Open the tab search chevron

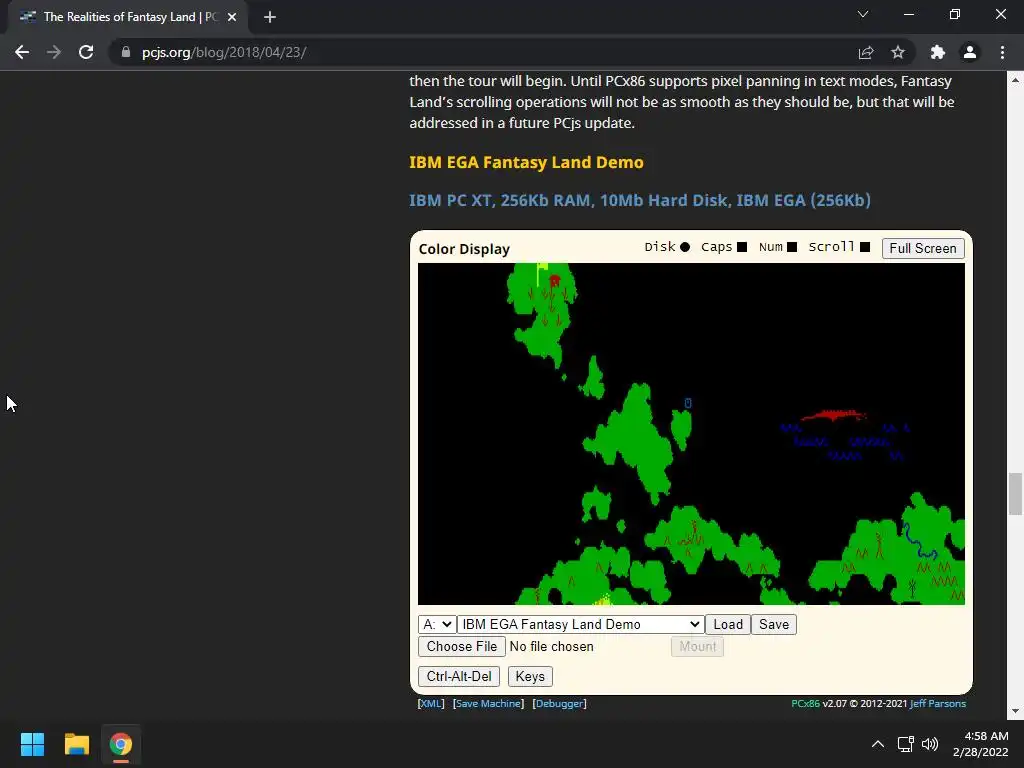pyautogui.click(x=863, y=14)
